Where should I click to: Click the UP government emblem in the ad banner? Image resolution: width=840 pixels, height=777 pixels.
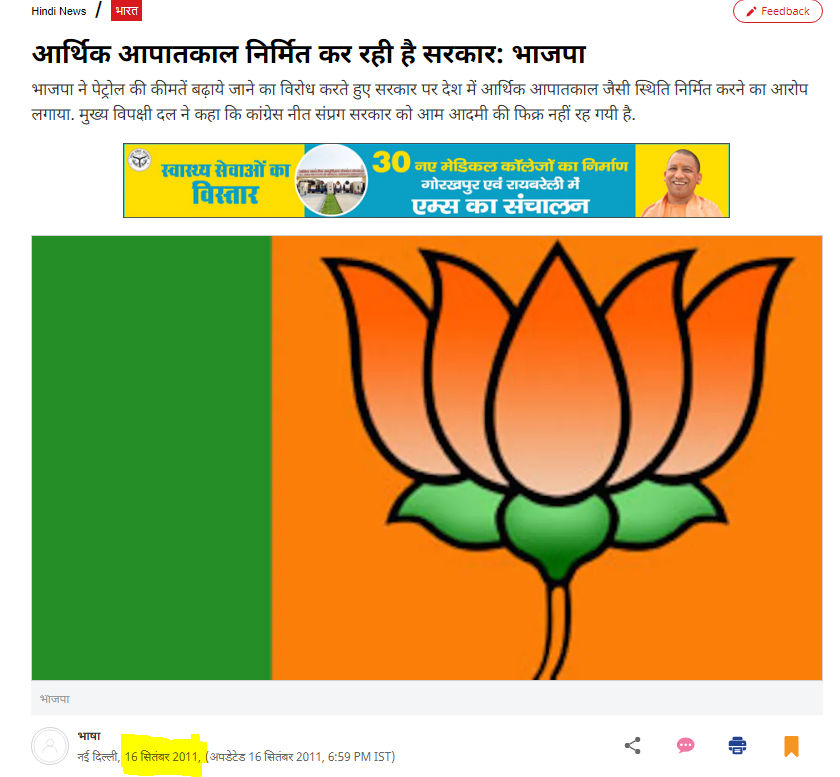(x=140, y=160)
